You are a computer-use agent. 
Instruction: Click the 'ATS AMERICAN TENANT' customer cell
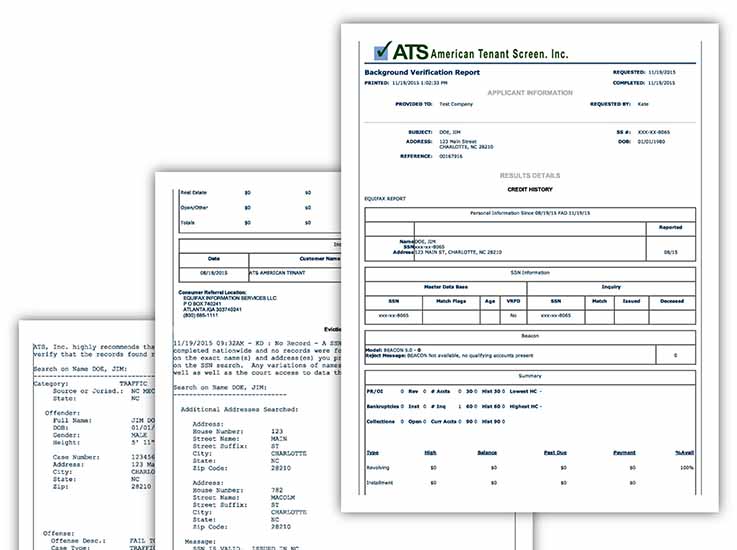click(277, 273)
